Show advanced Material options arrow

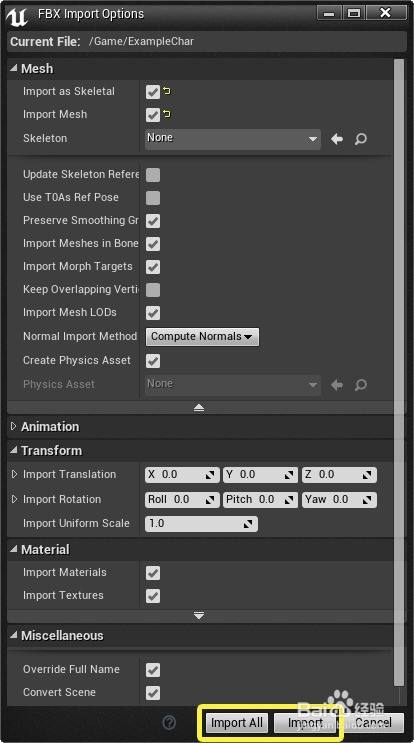click(199, 616)
